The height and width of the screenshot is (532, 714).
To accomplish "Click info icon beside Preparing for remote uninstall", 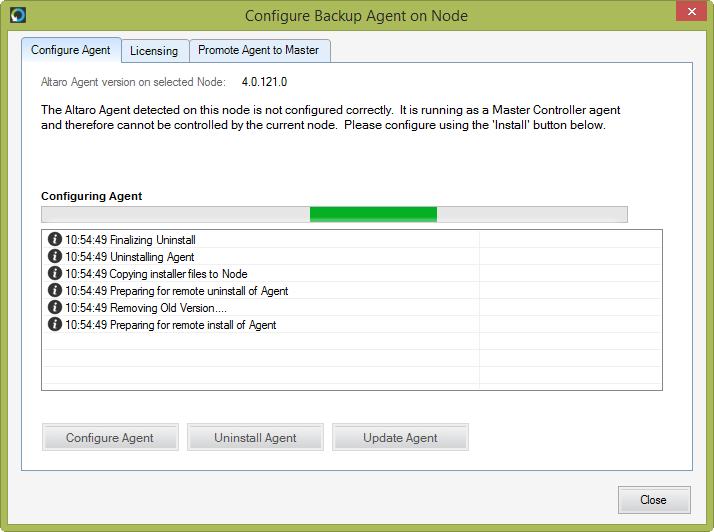I will (55, 290).
